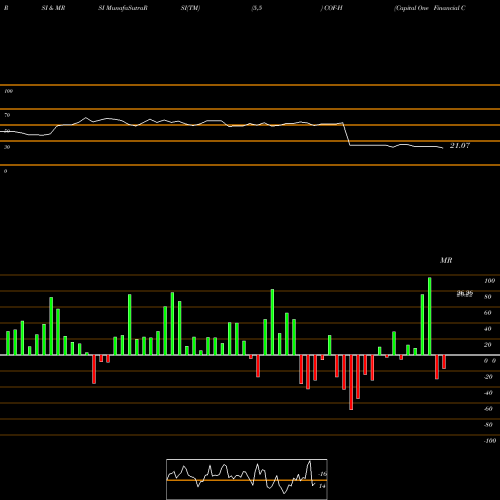The width and height of the screenshot is (500, 500).
Task: Click the MR axis label -60
Action: 488,409
